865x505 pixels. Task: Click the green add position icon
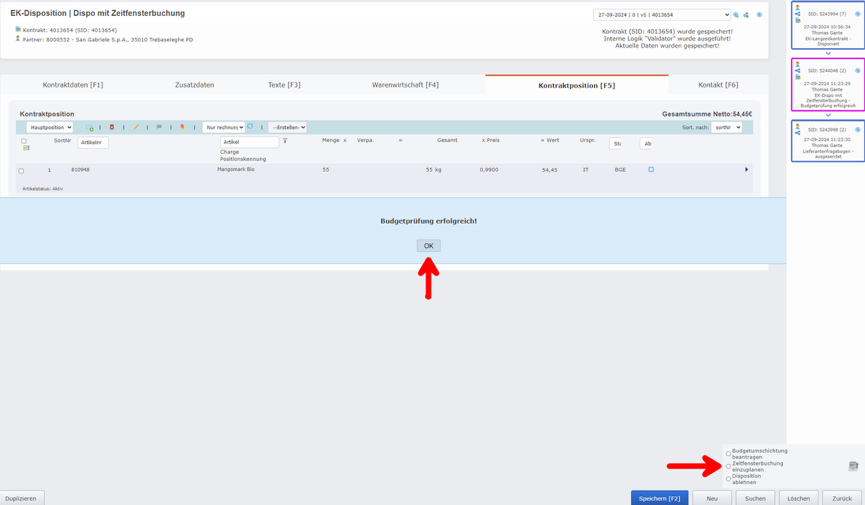click(90, 128)
